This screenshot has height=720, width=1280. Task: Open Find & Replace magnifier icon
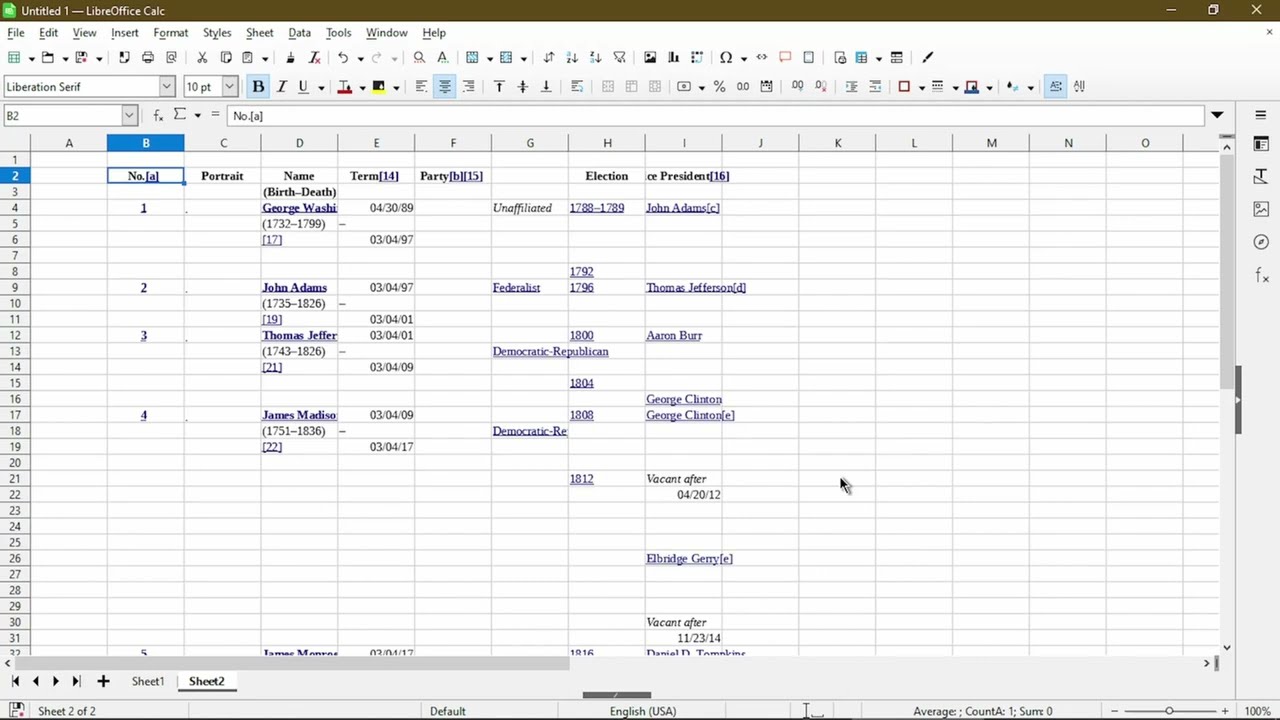tap(419, 57)
